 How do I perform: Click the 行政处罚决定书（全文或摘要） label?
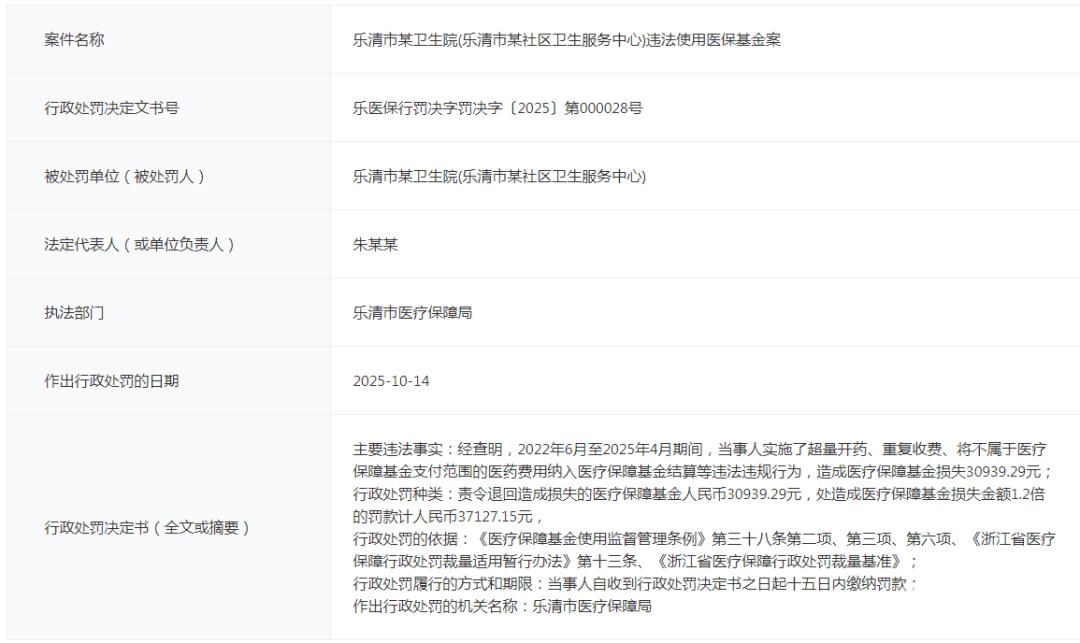pos(147,527)
